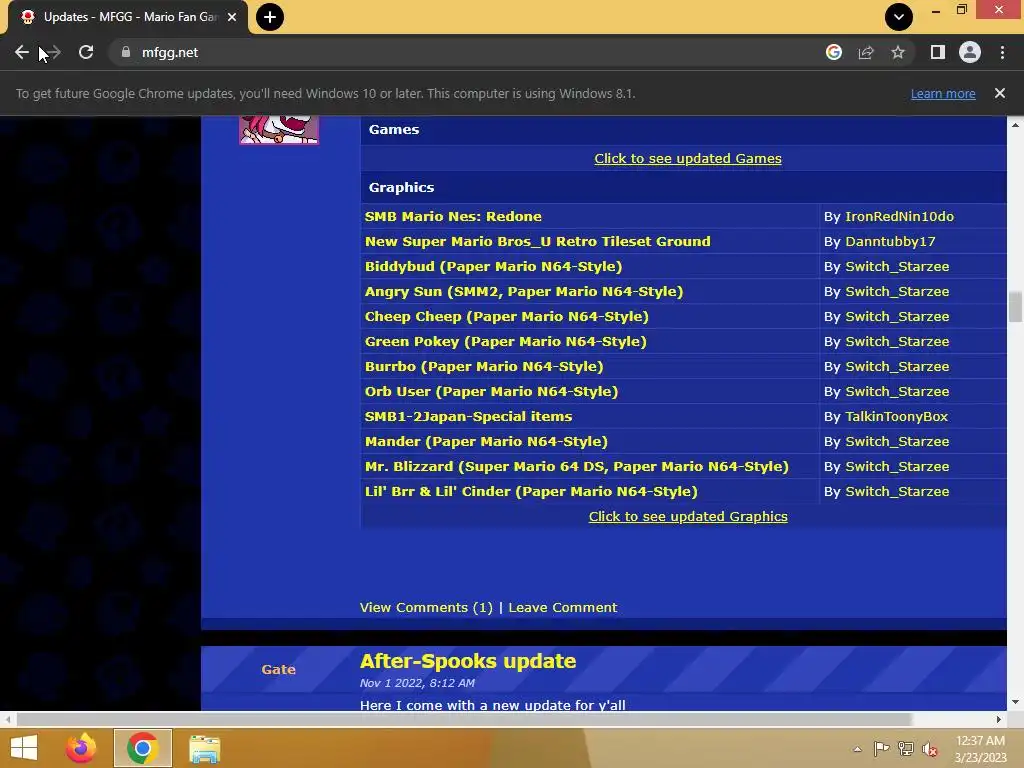Click the vertical scrollbar thumb
This screenshot has width=1024, height=768.
pyautogui.click(x=1015, y=306)
